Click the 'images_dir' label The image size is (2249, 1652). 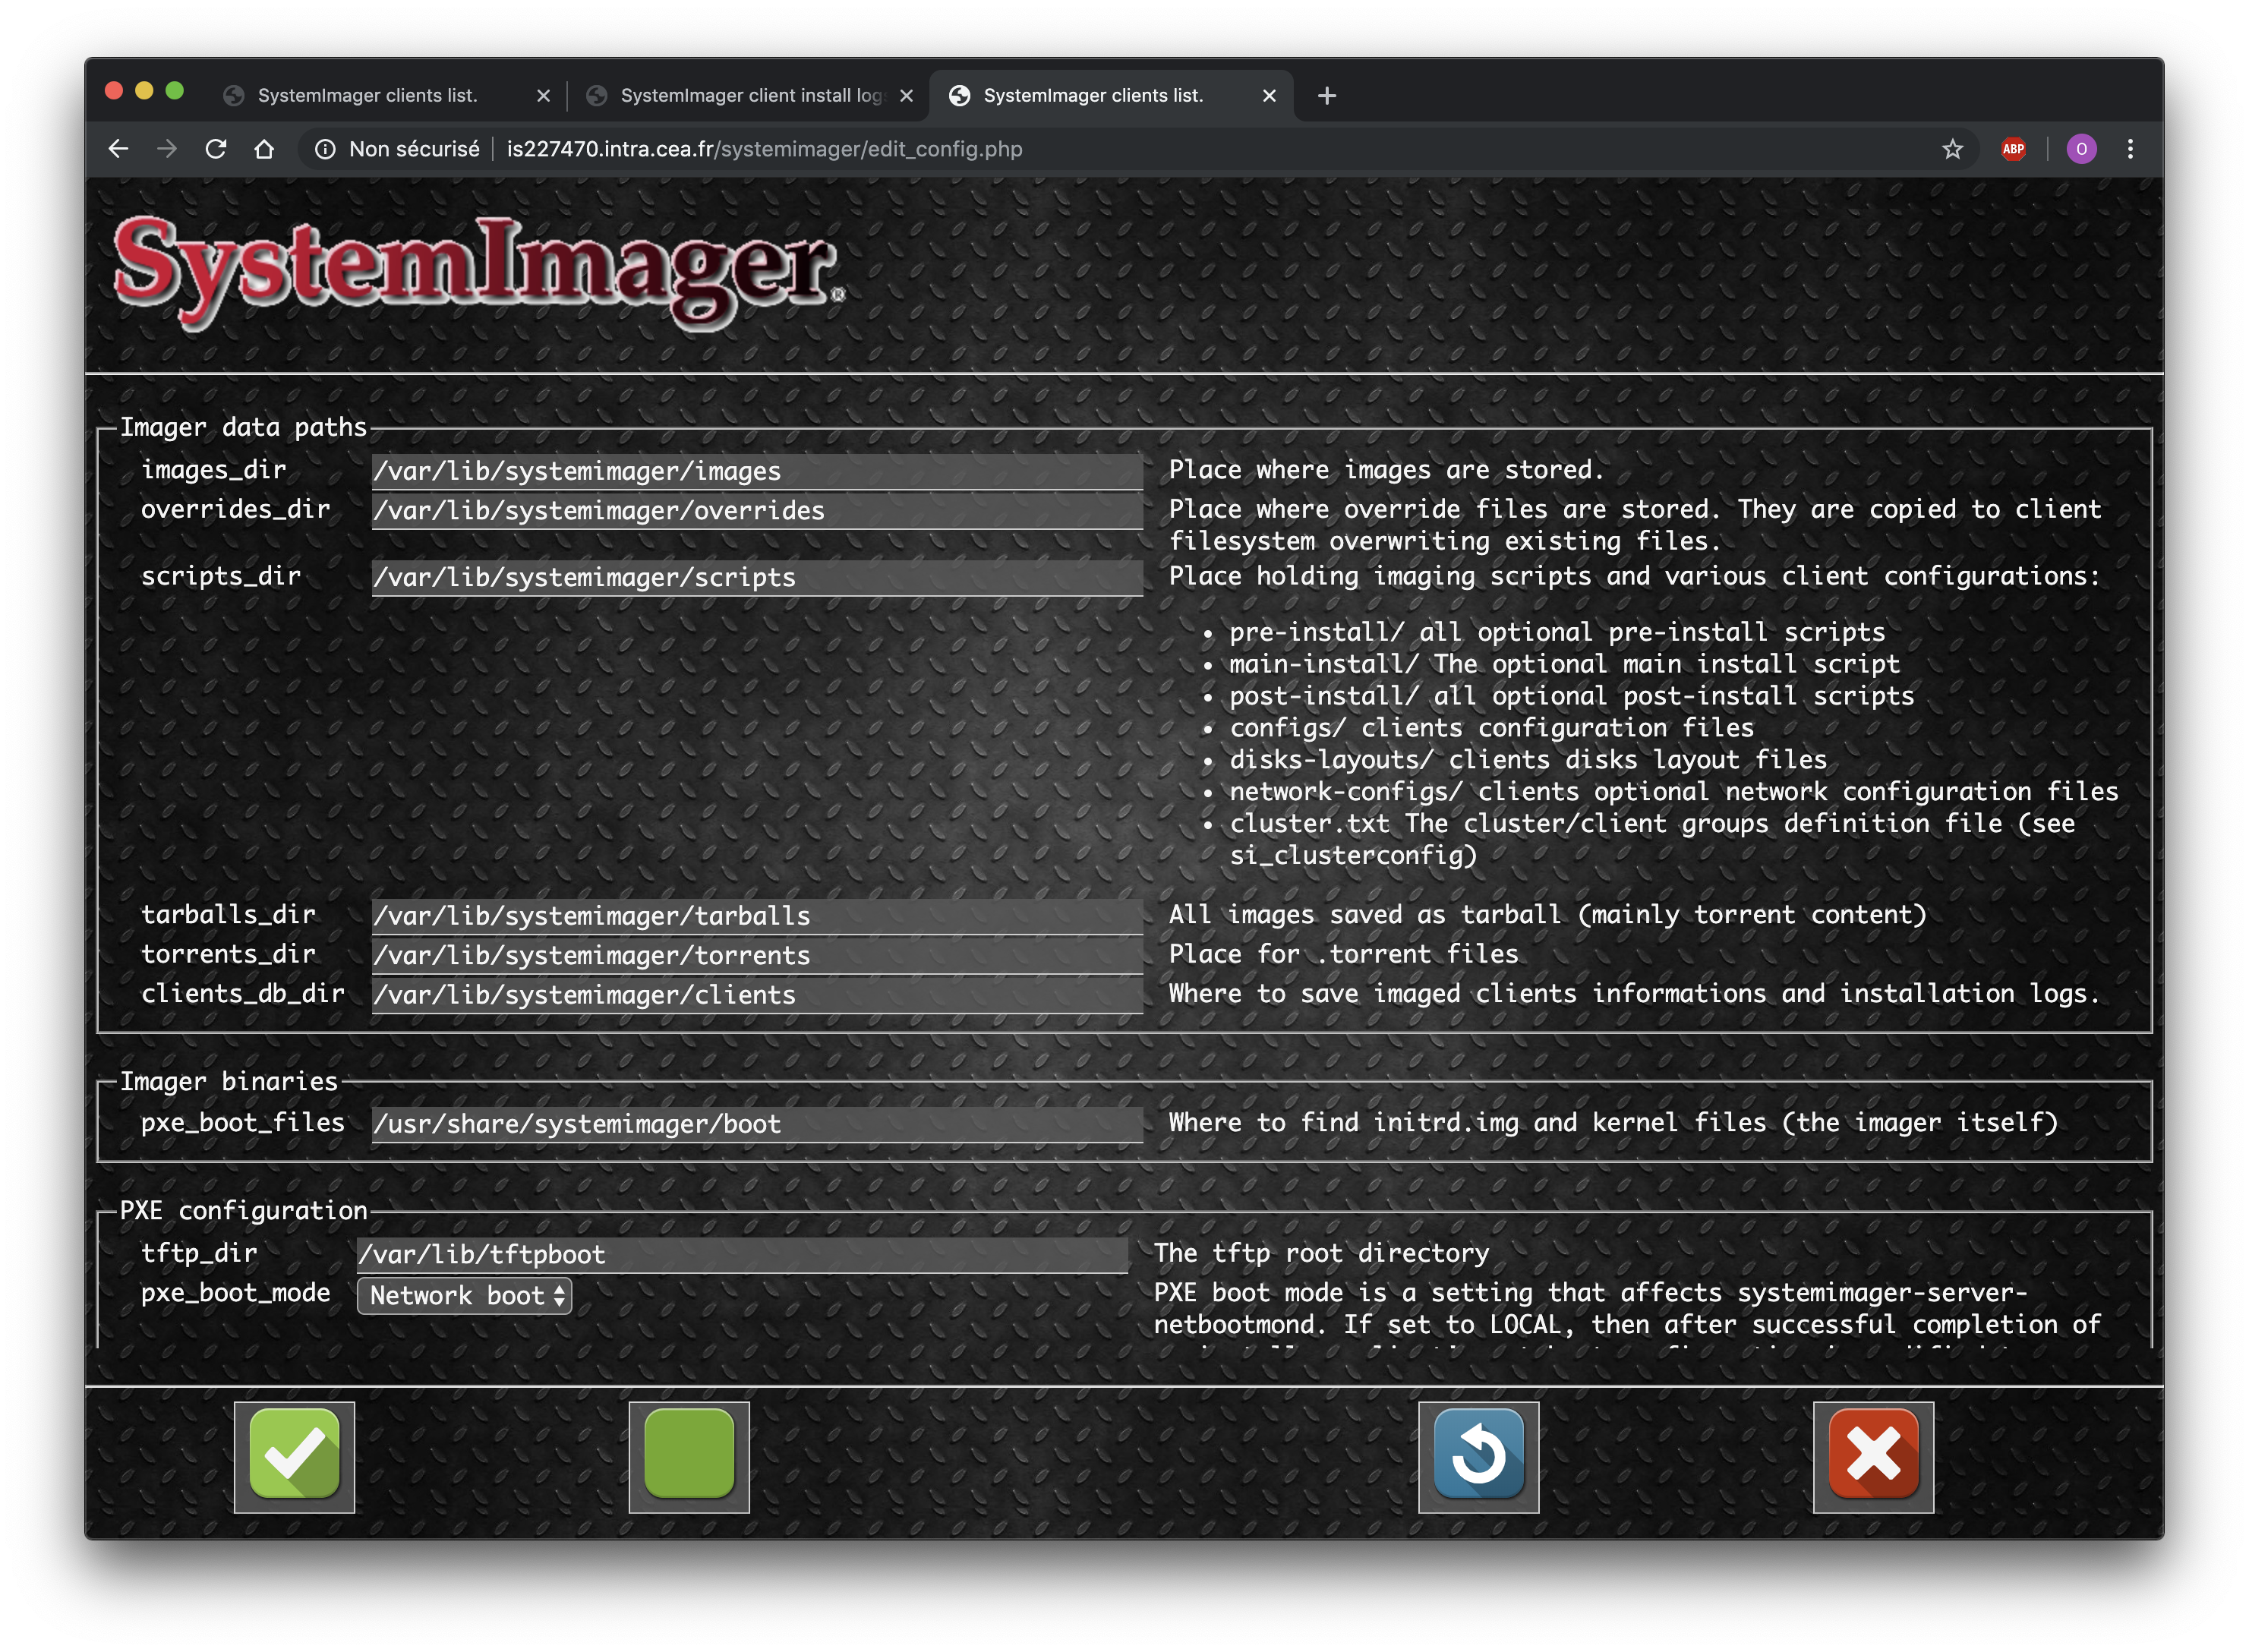[x=213, y=470]
